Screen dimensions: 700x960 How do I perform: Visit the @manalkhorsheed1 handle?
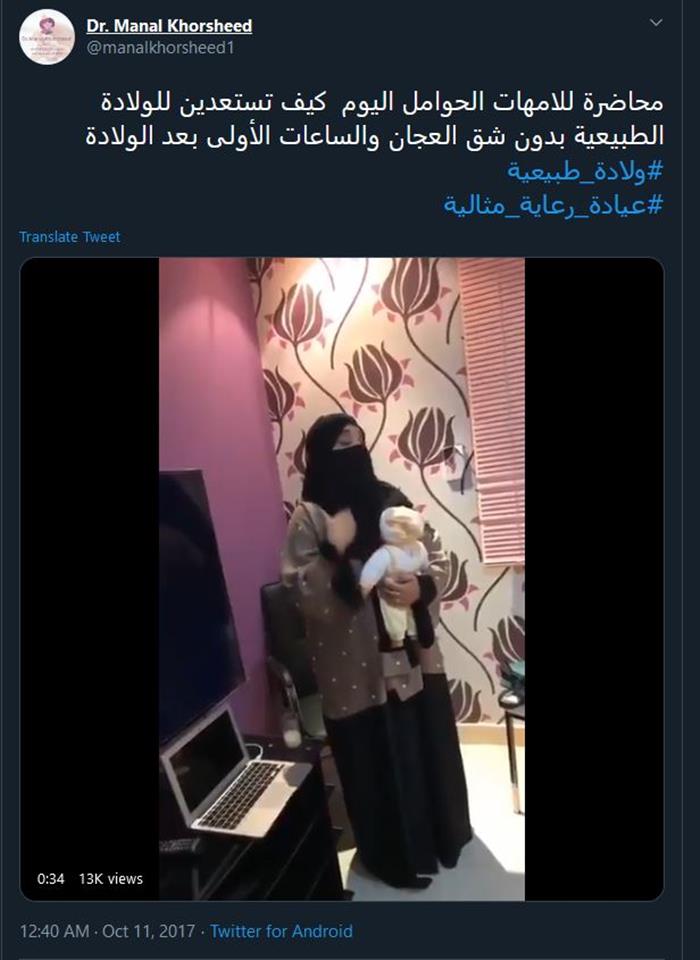coord(160,48)
